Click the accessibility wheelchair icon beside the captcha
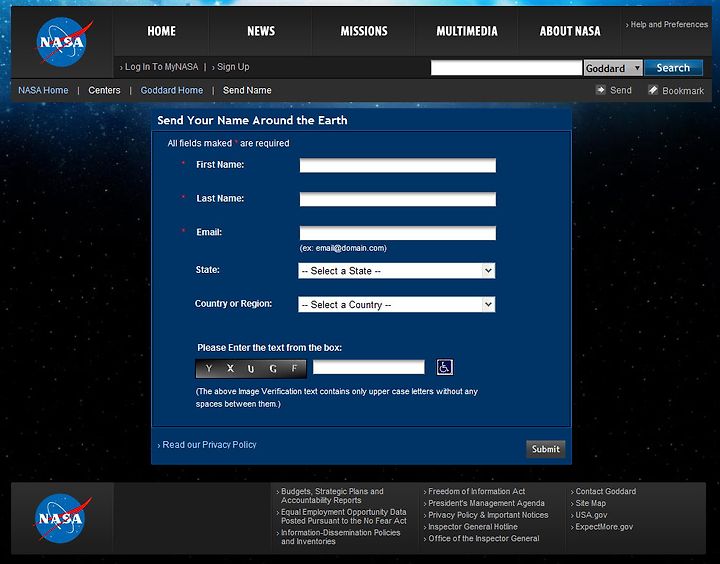Screen dimensions: 720x564 [444, 367]
